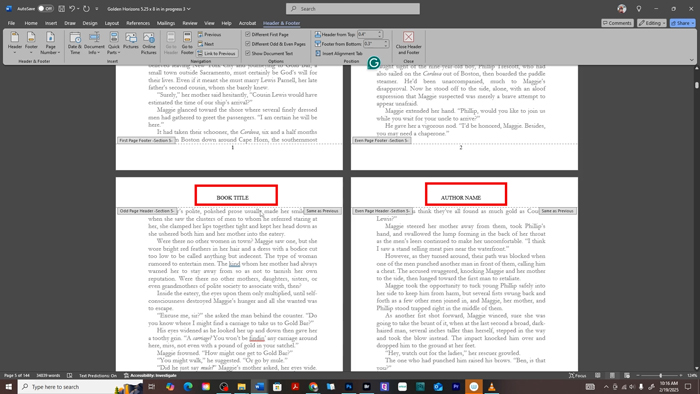Collapse the ribbon with the chevron
Screen dimensions: 700x394
692,60
